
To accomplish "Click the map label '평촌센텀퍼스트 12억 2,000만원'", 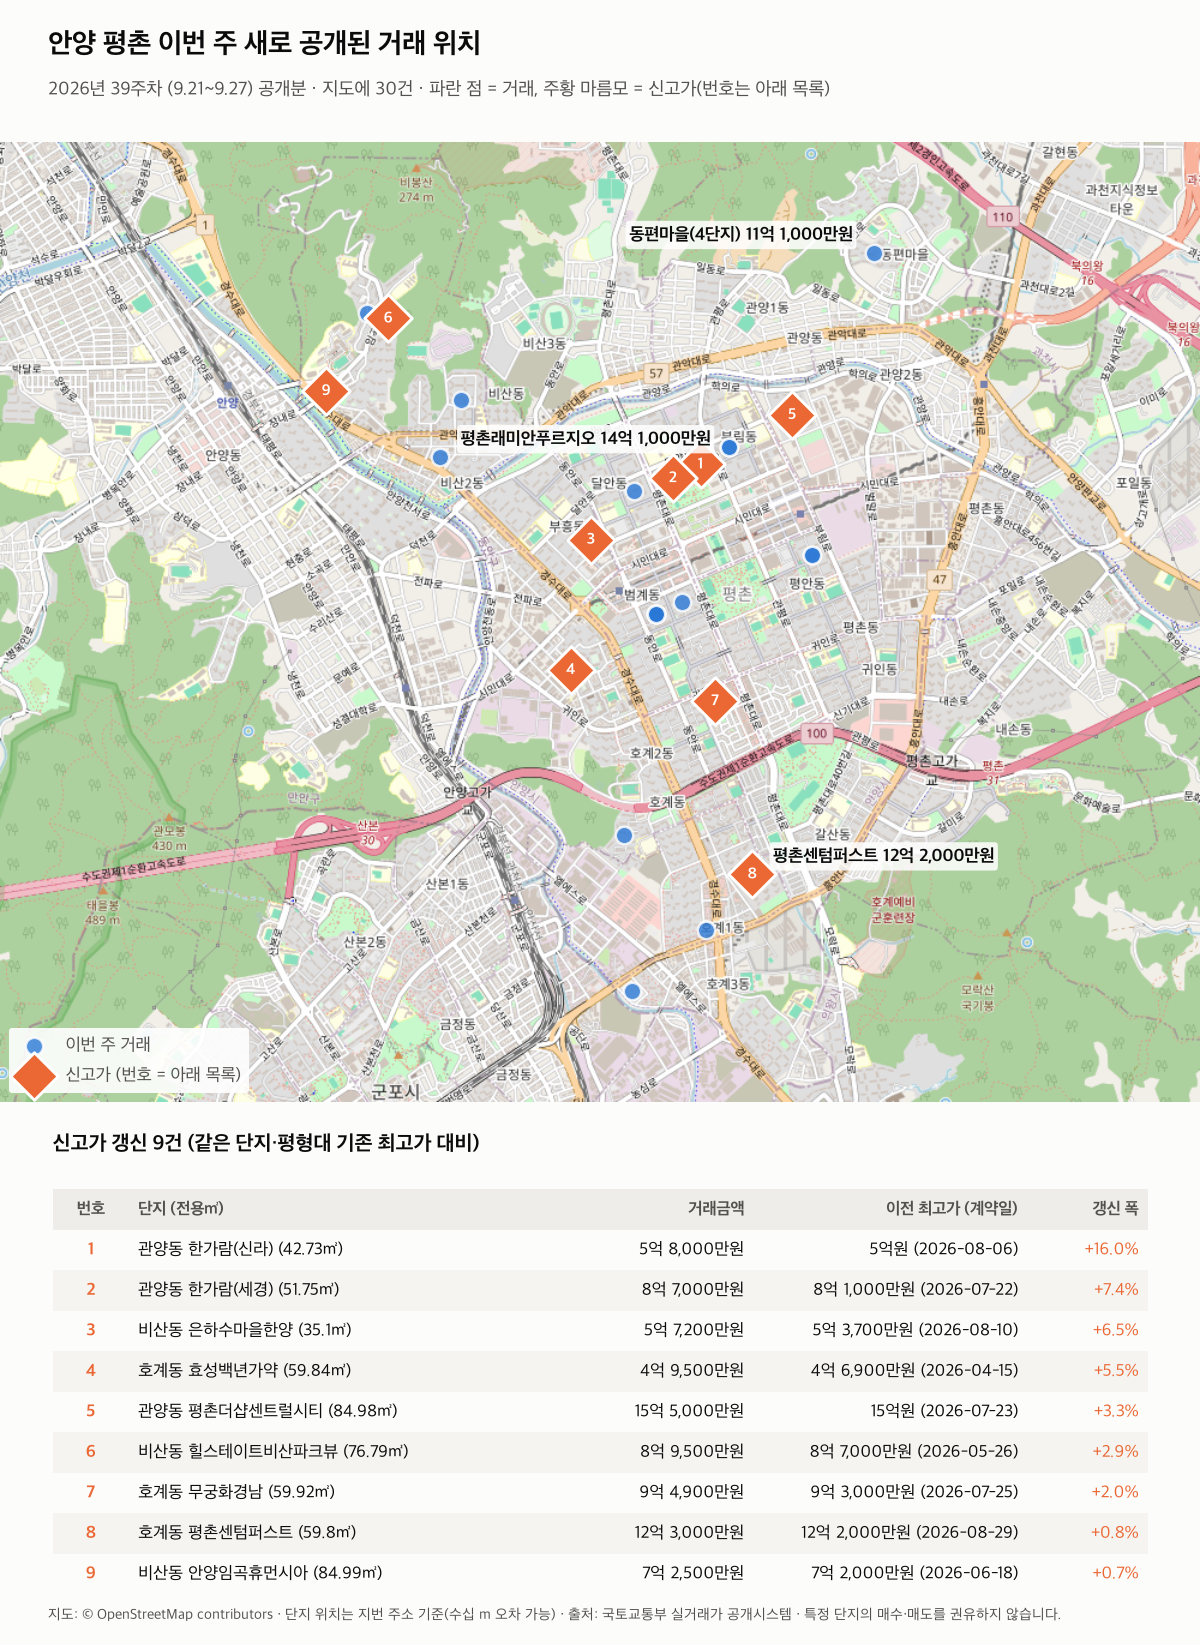I will pos(884,855).
